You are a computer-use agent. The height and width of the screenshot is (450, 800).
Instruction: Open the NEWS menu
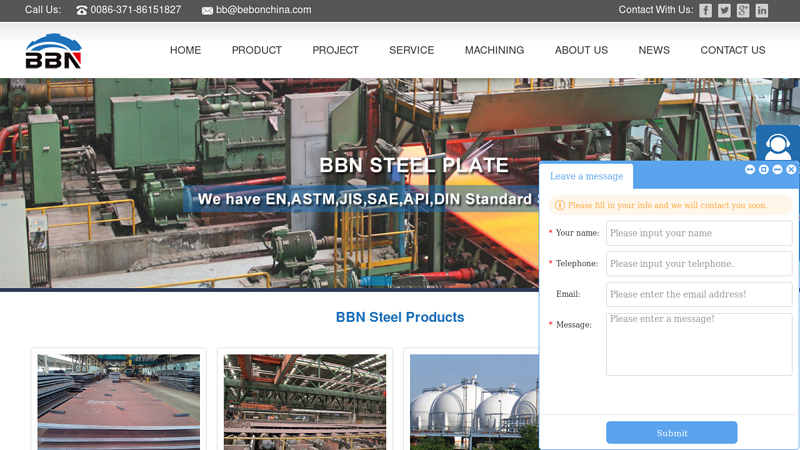pyautogui.click(x=654, y=50)
